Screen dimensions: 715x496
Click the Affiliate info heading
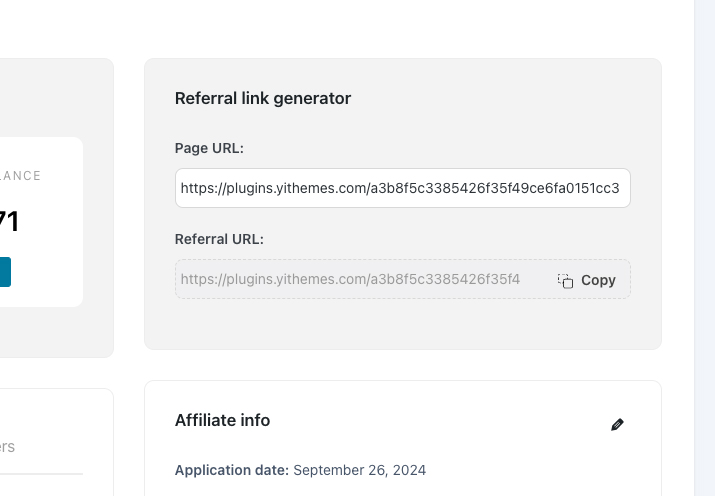tap(223, 420)
